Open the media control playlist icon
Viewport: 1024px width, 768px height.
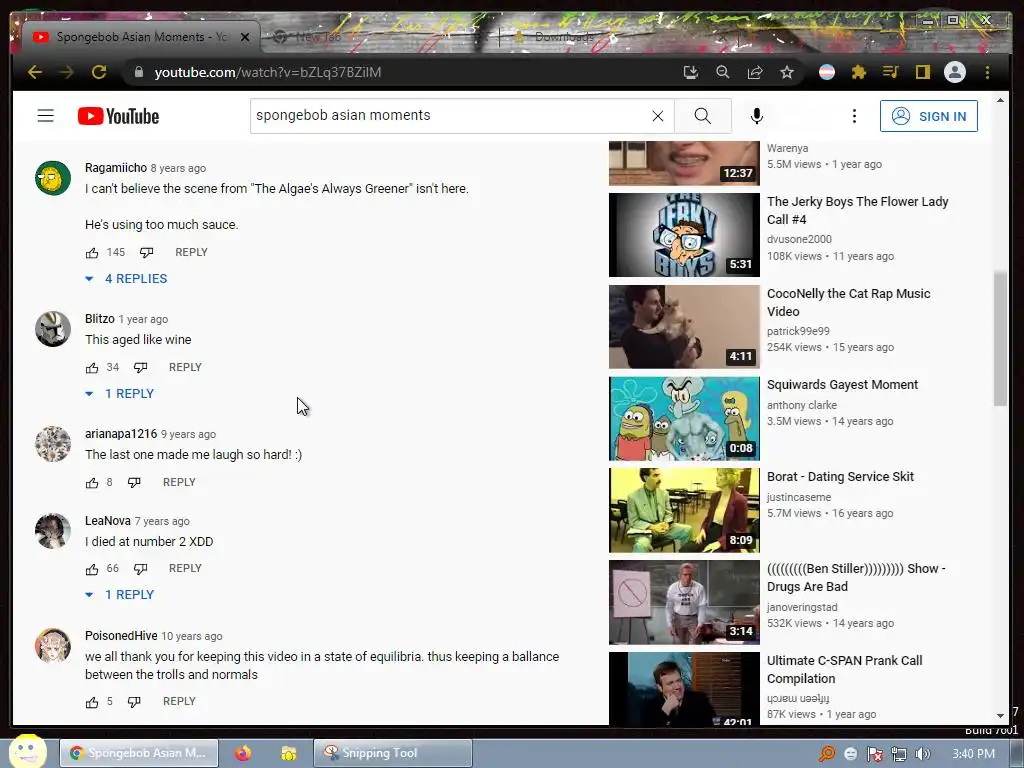890,72
